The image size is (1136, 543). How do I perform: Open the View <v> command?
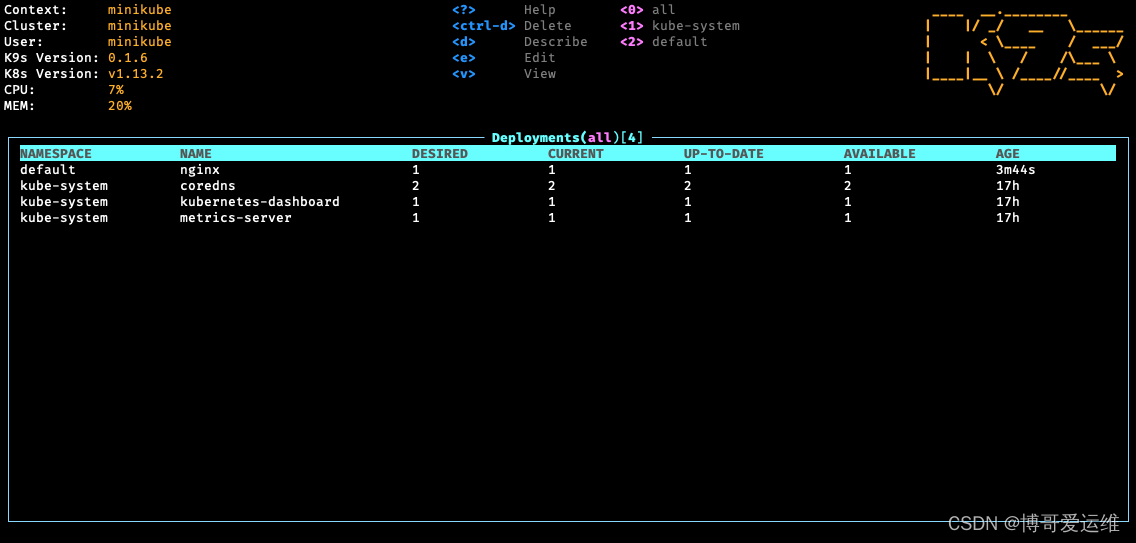[x=463, y=74]
